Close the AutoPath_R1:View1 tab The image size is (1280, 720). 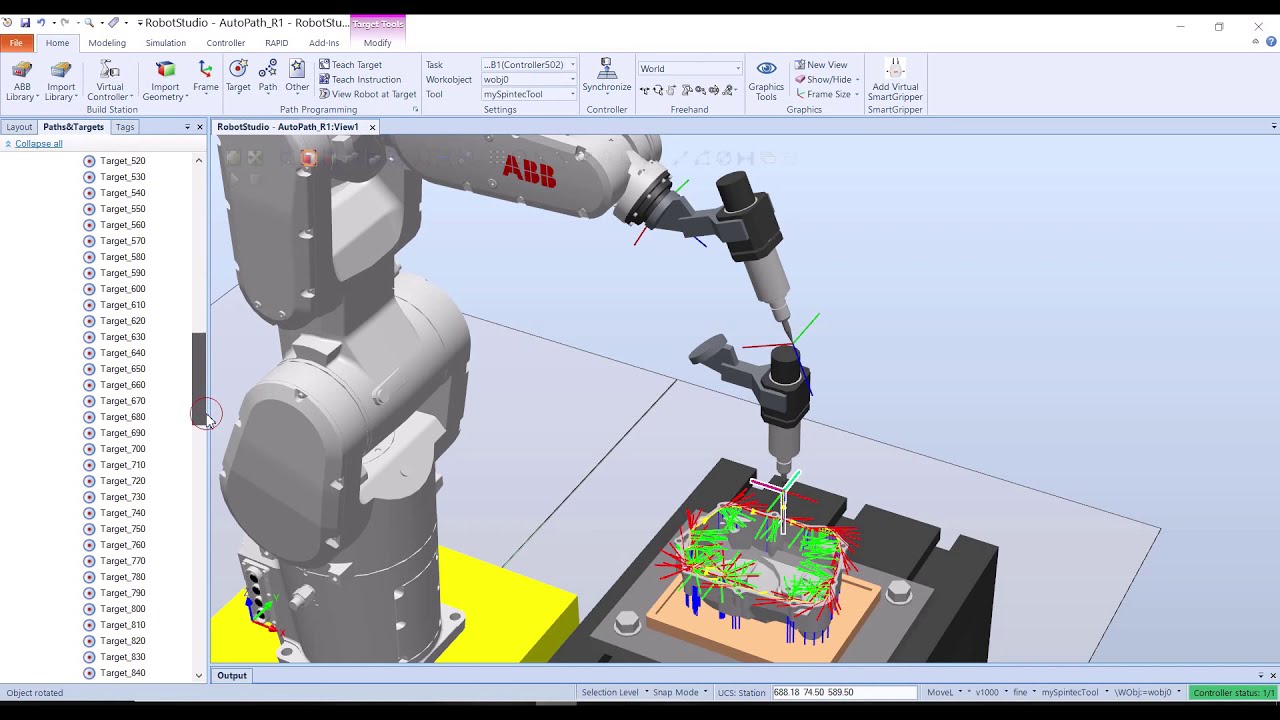click(372, 127)
